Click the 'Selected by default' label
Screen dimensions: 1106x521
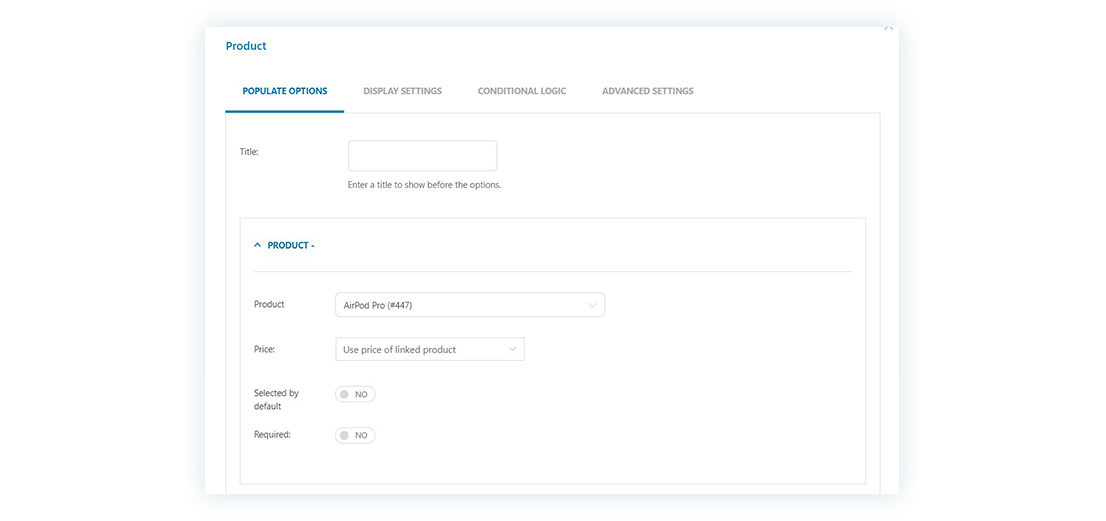tap(276, 400)
